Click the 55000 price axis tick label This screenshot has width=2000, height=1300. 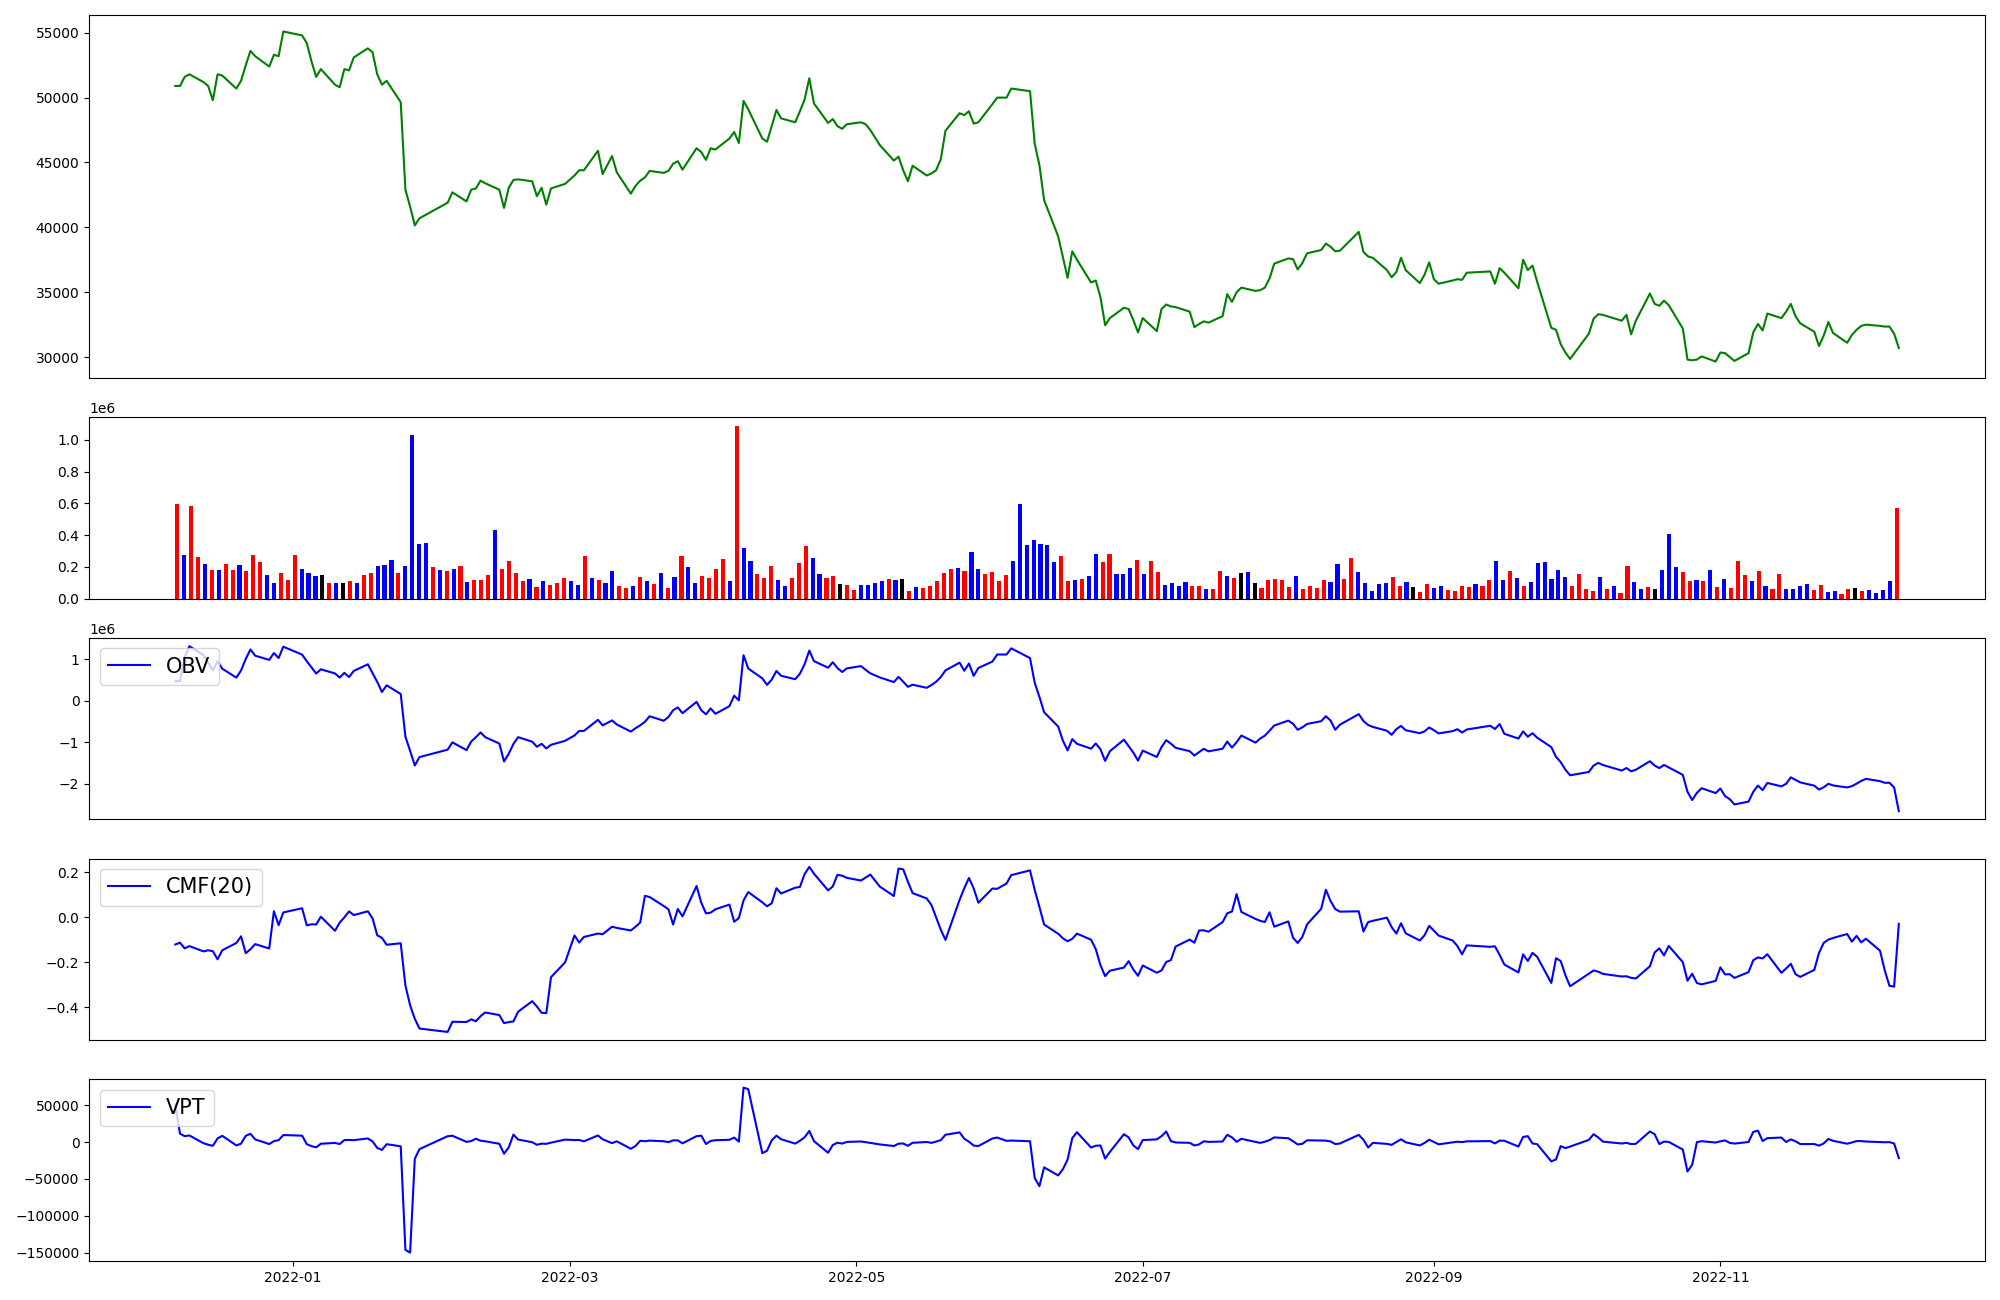pos(57,33)
